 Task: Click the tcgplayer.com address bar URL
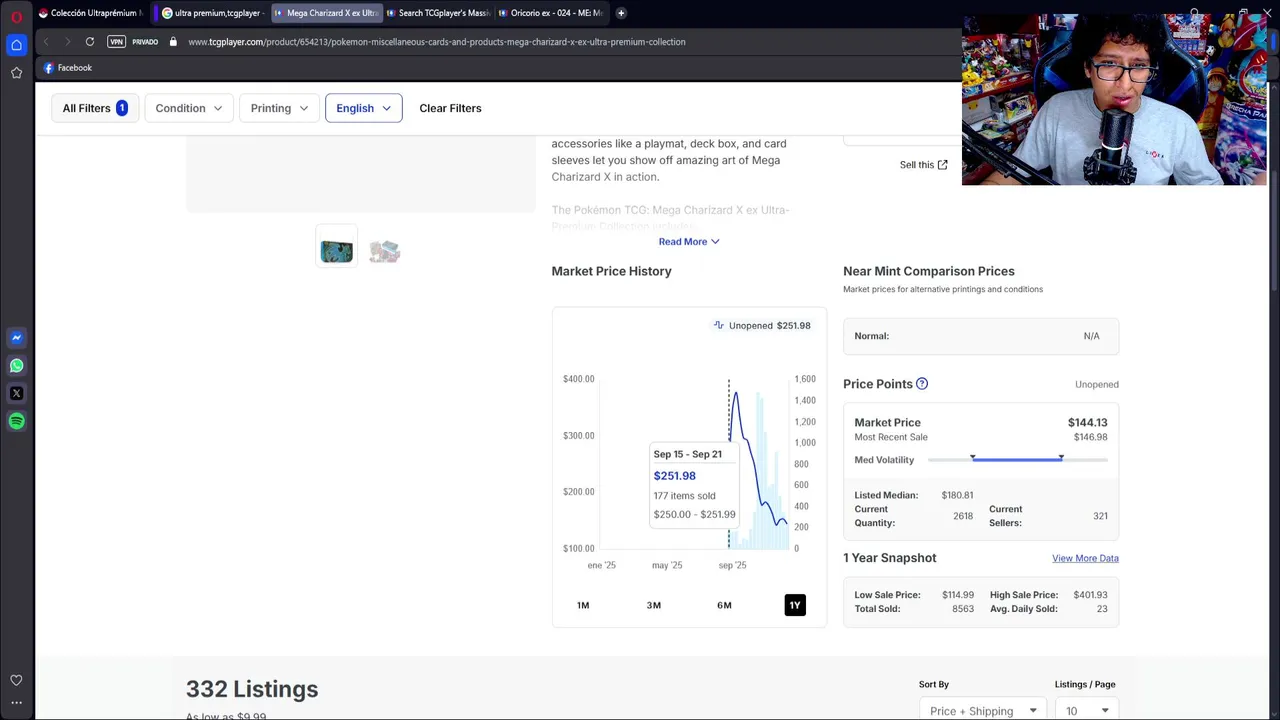[437, 42]
